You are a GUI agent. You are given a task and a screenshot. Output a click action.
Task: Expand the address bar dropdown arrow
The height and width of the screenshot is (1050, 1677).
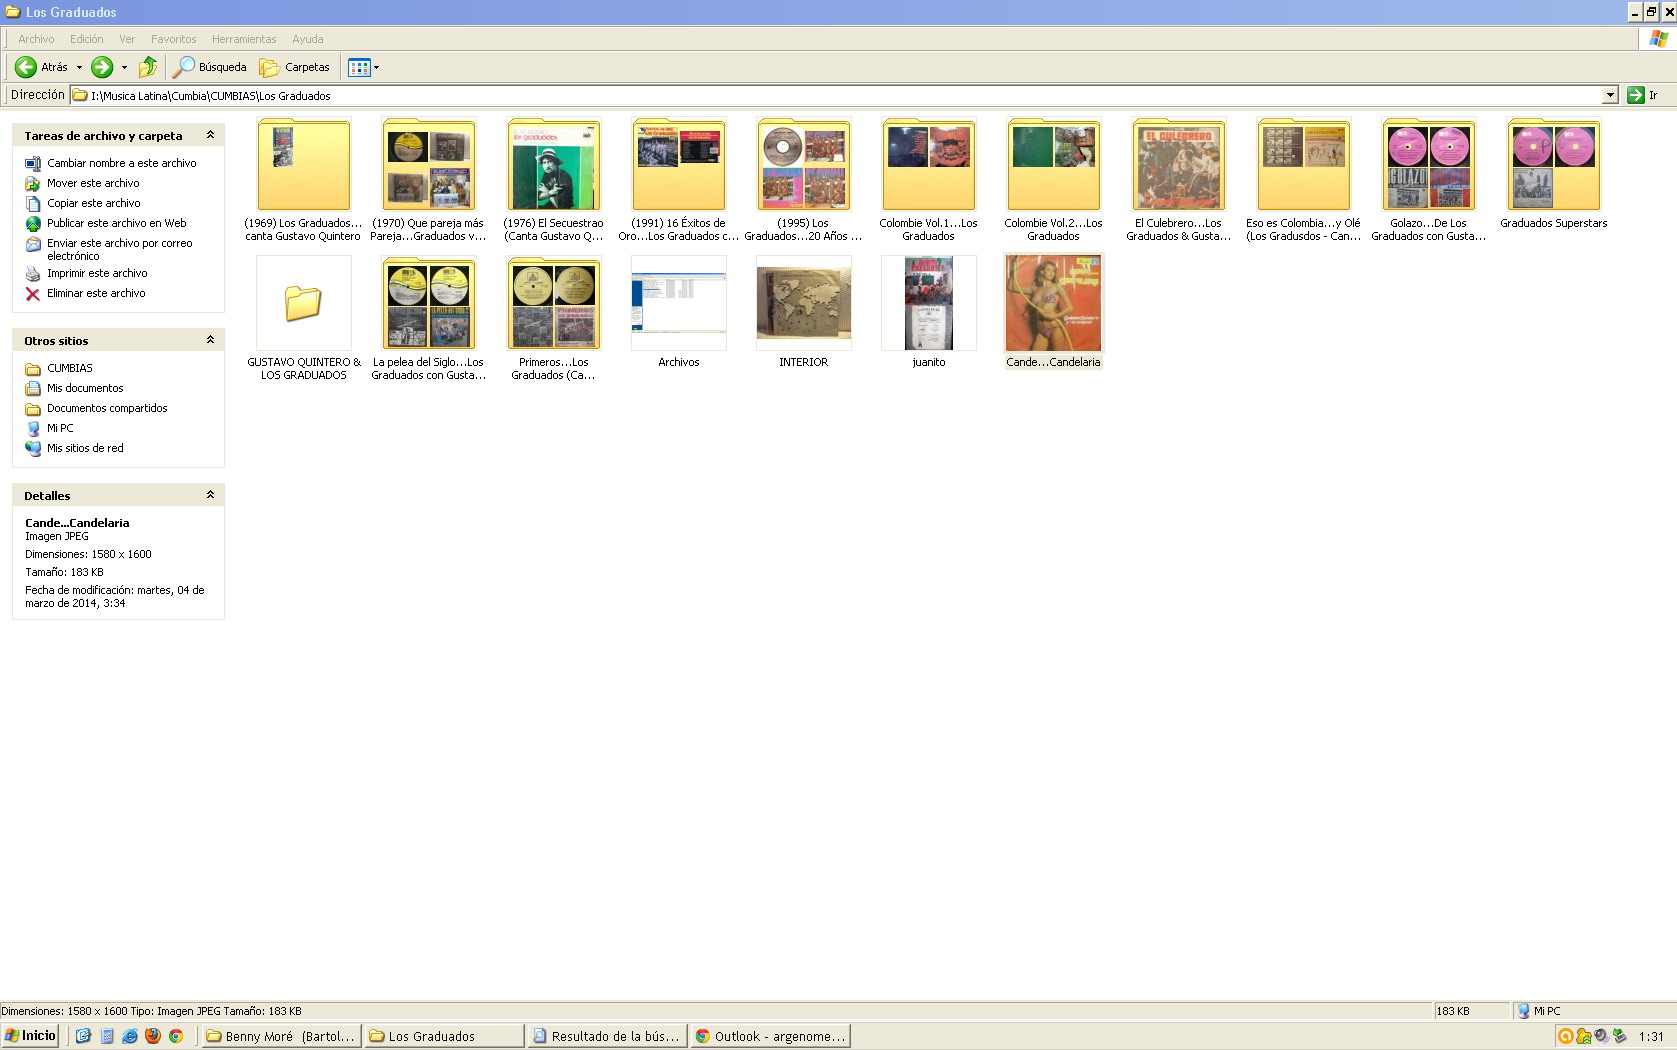[x=1610, y=95]
